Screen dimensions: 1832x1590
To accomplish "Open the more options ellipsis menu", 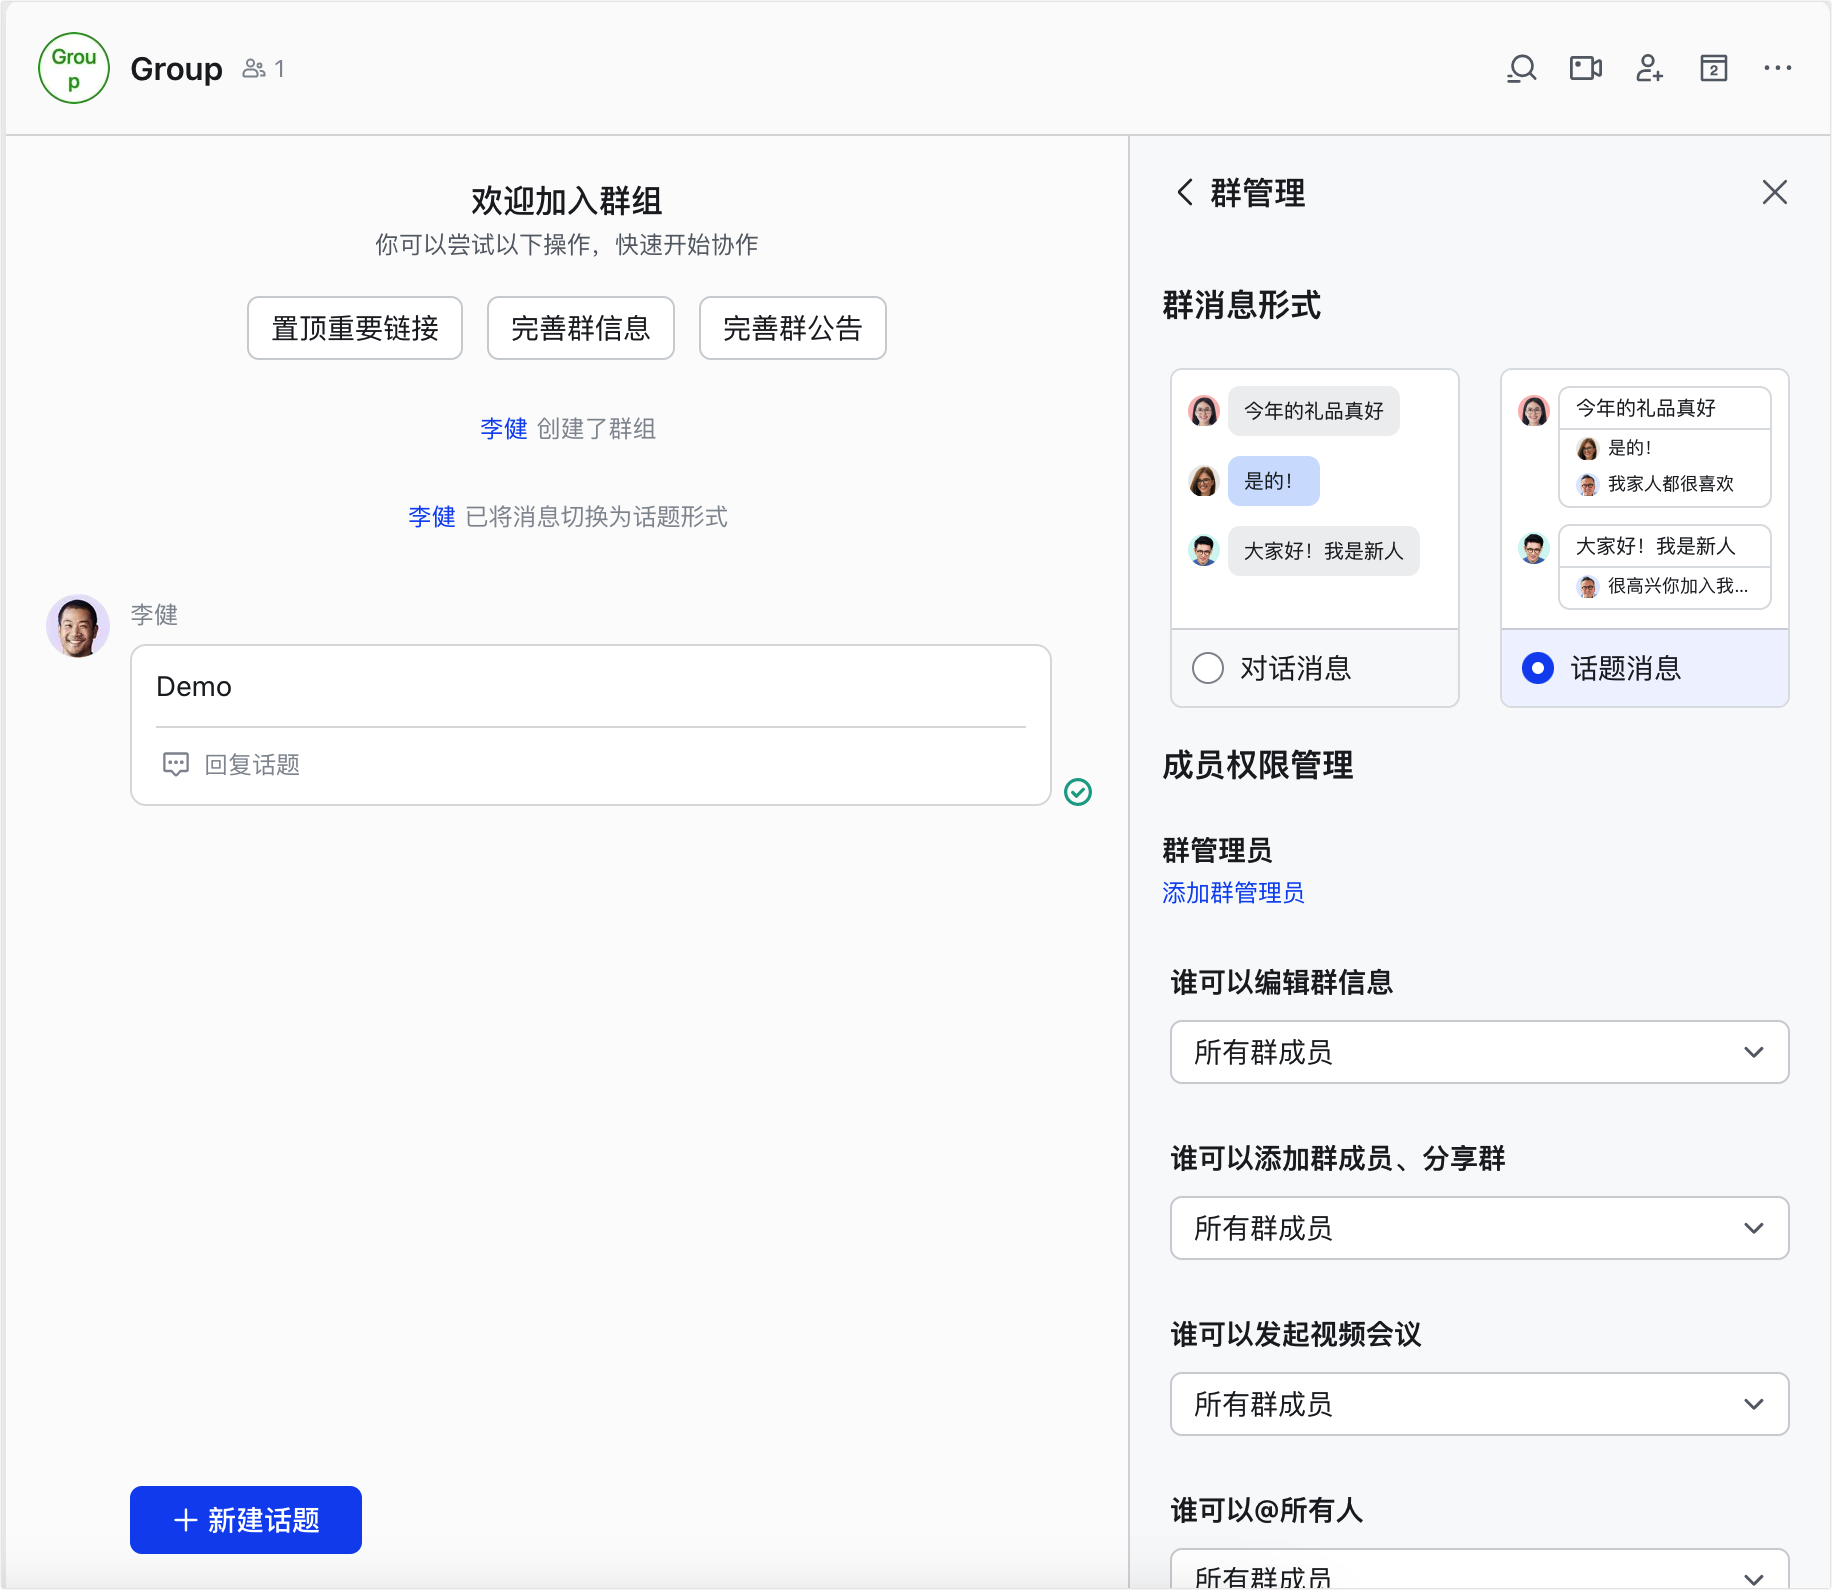I will click(1778, 68).
